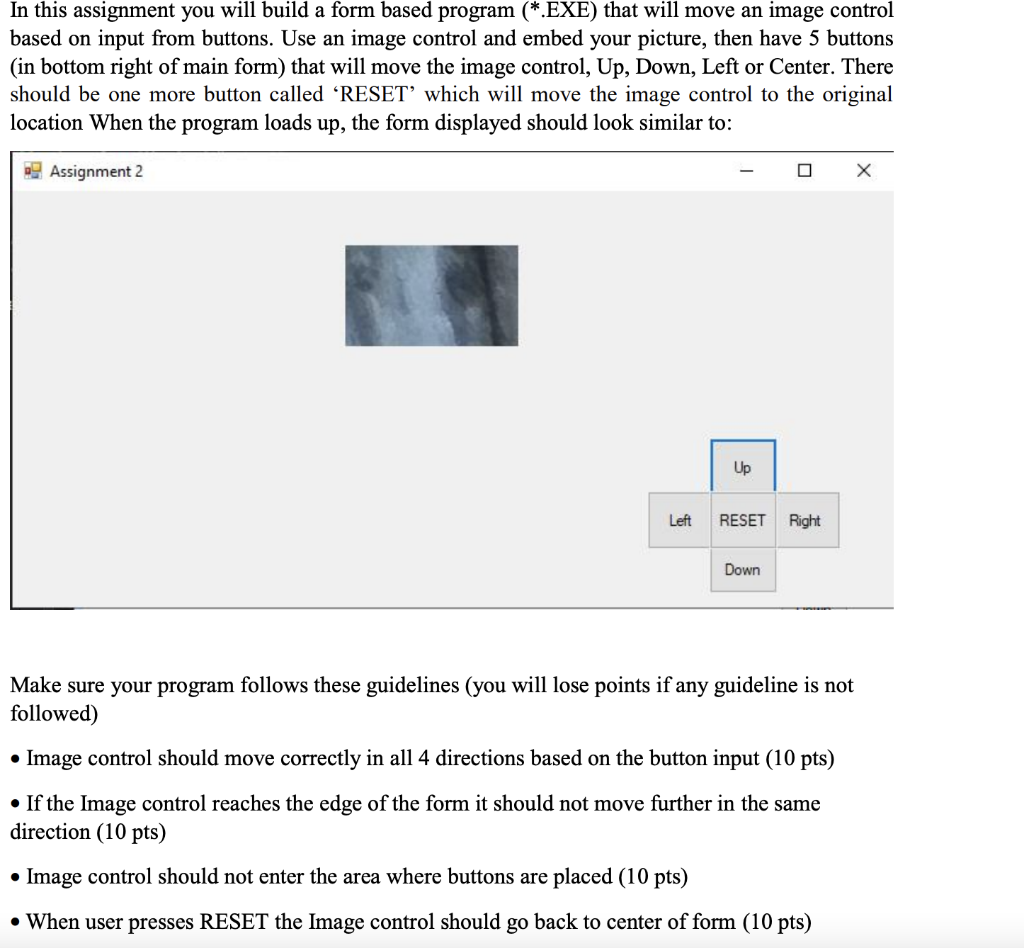Image resolution: width=1024 pixels, height=948 pixels.
Task: Click the Right button
Action: [x=807, y=520]
